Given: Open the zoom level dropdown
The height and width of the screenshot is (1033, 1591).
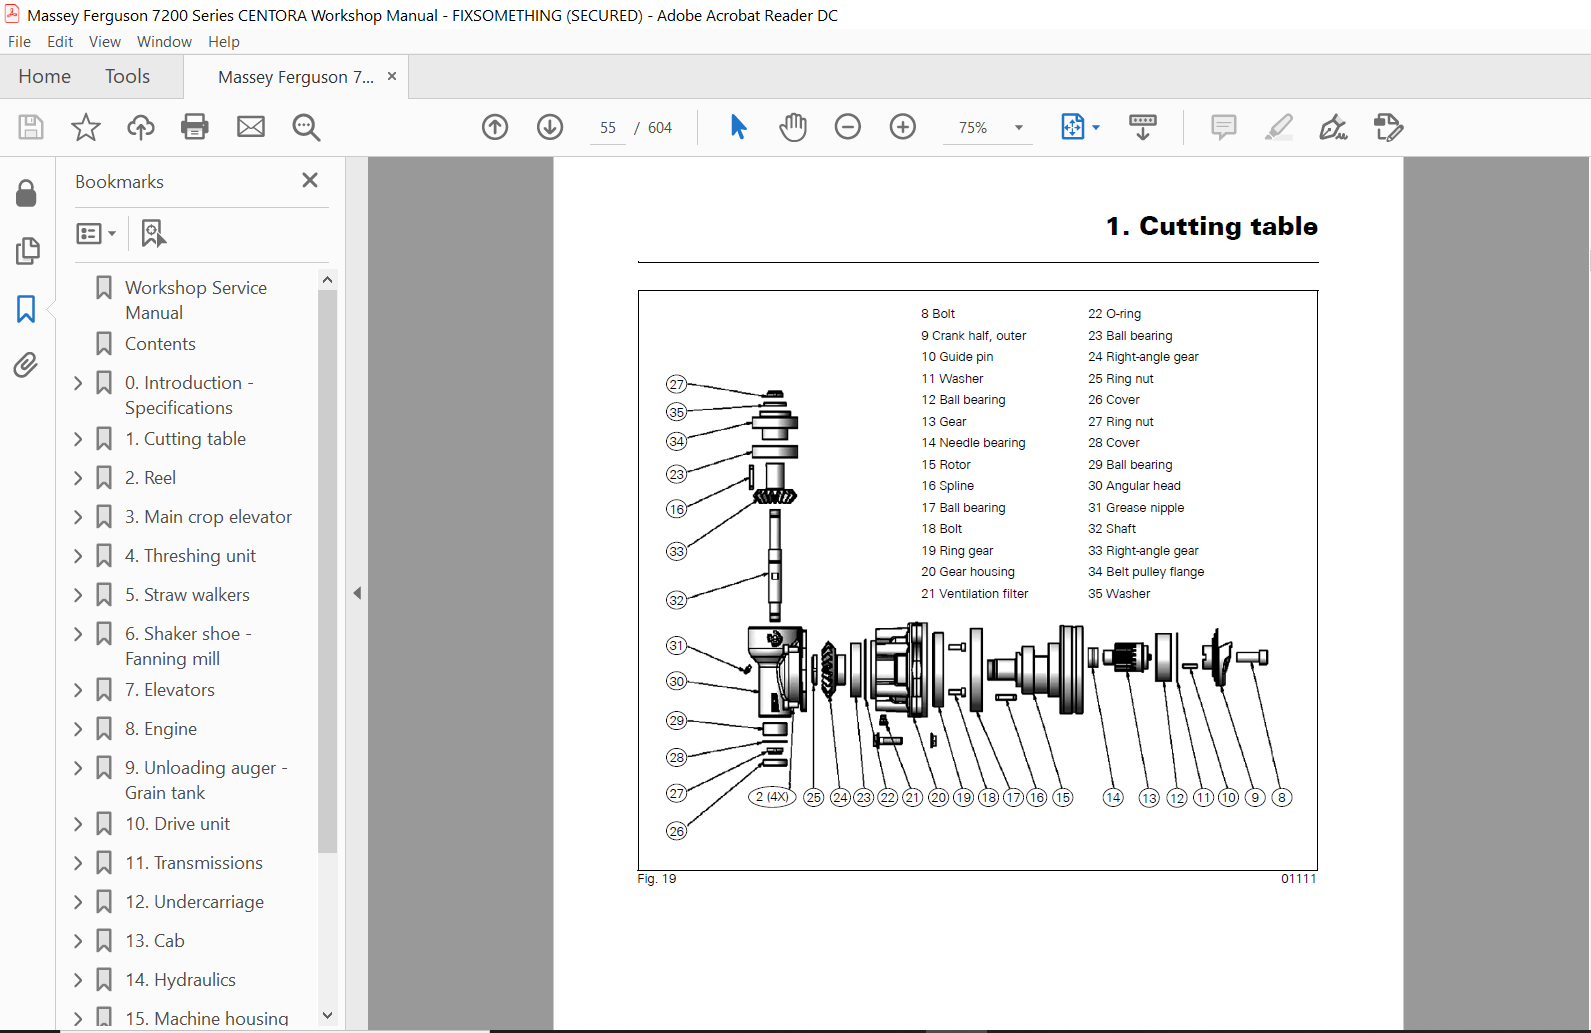Looking at the screenshot, I should (1019, 127).
